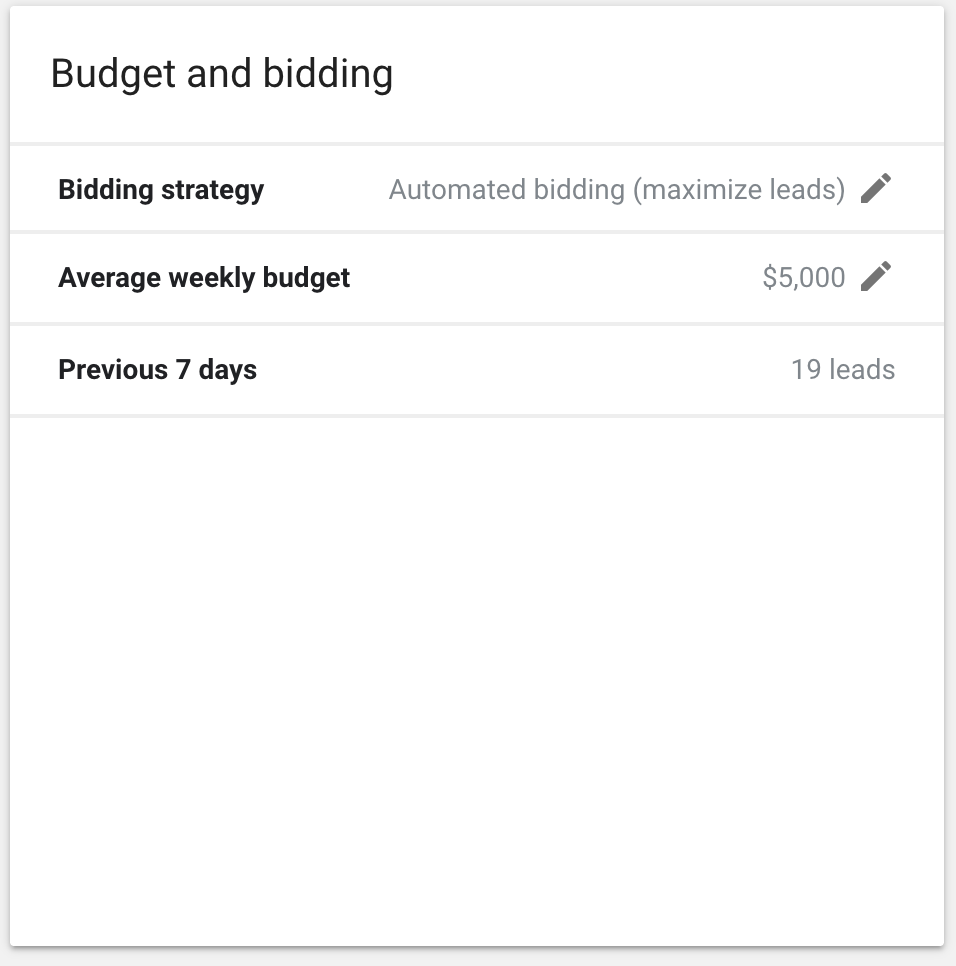Click the "(maximize leads)" parenthetical text
The height and width of the screenshot is (966, 956).
(x=739, y=190)
